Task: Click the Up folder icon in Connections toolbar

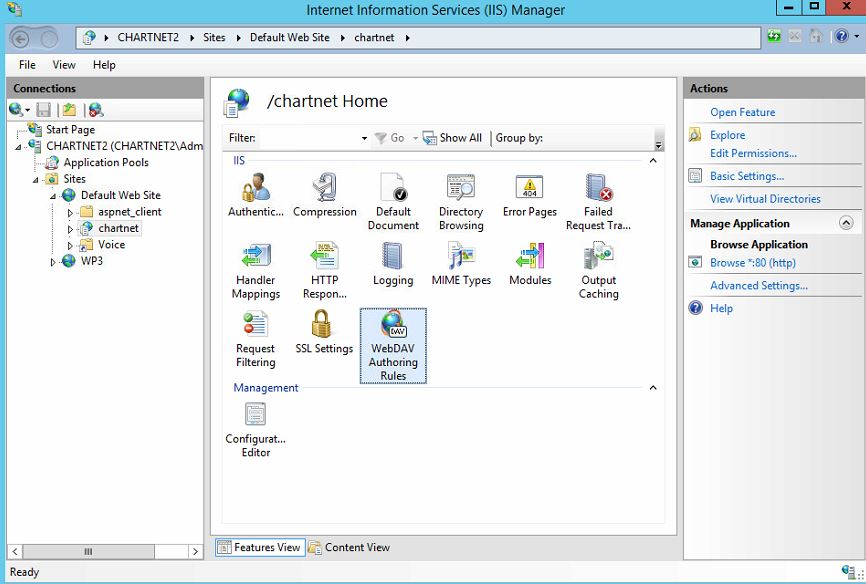Action: pyautogui.click(x=69, y=109)
